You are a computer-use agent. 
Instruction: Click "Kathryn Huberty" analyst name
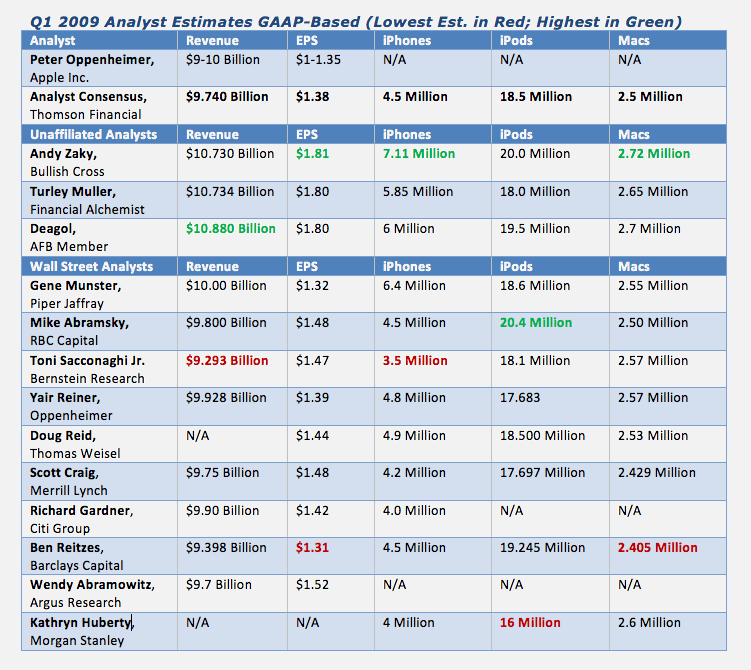point(80,623)
